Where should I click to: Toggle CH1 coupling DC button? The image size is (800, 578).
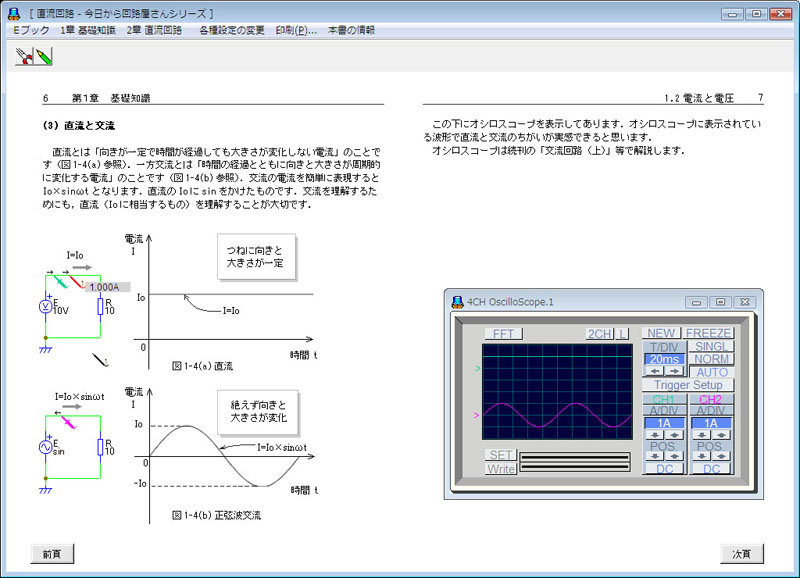tap(664, 469)
